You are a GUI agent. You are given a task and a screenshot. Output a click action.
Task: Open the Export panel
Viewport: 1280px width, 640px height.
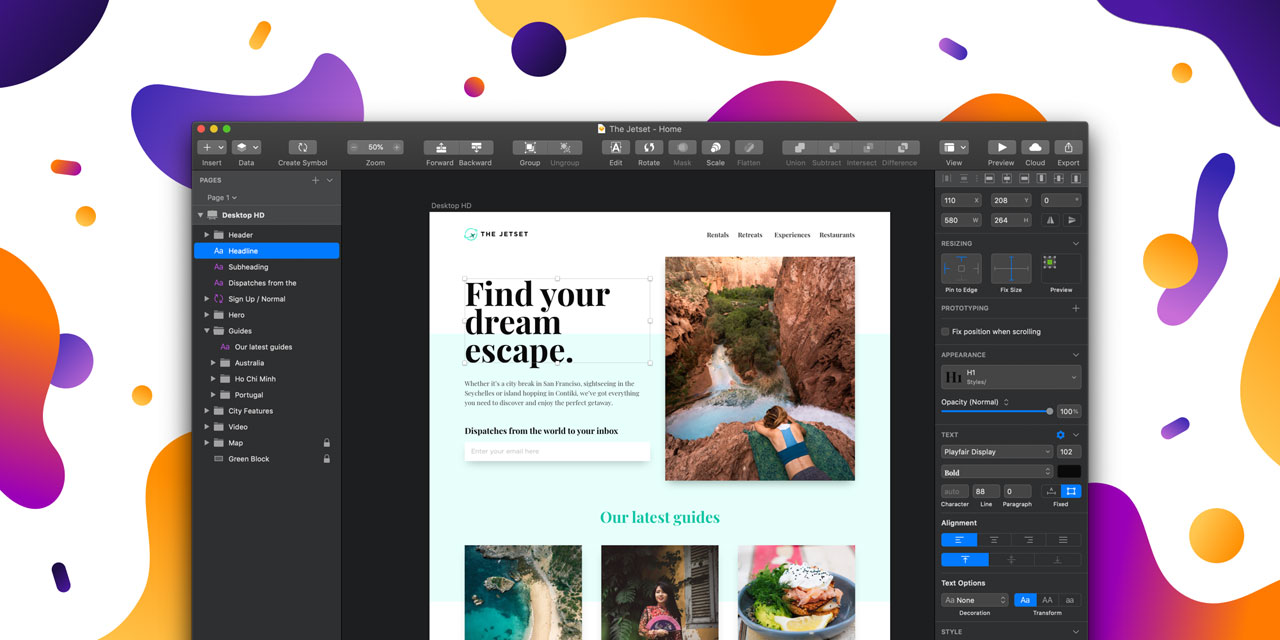click(x=1068, y=148)
